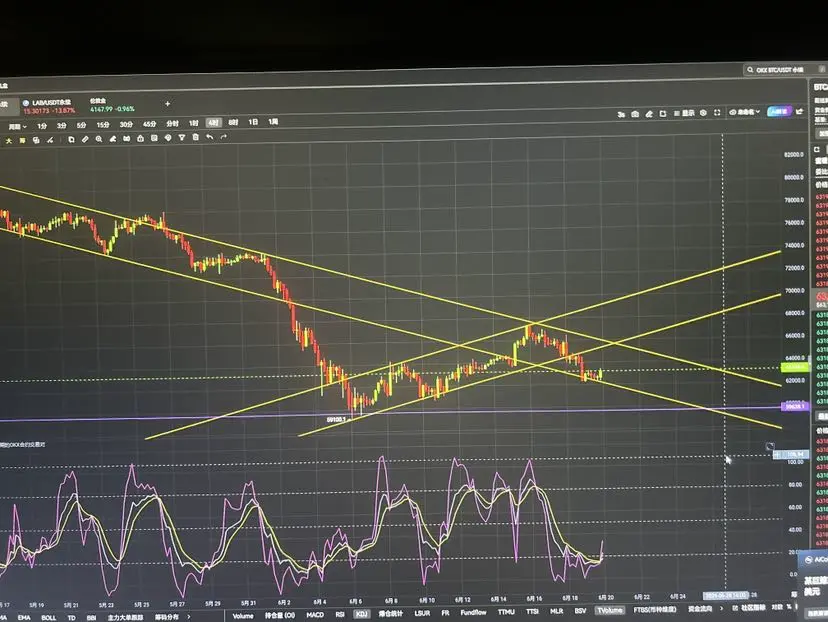828x622 pixels.
Task: Open chart settings hexagon icon
Action: click(x=703, y=113)
